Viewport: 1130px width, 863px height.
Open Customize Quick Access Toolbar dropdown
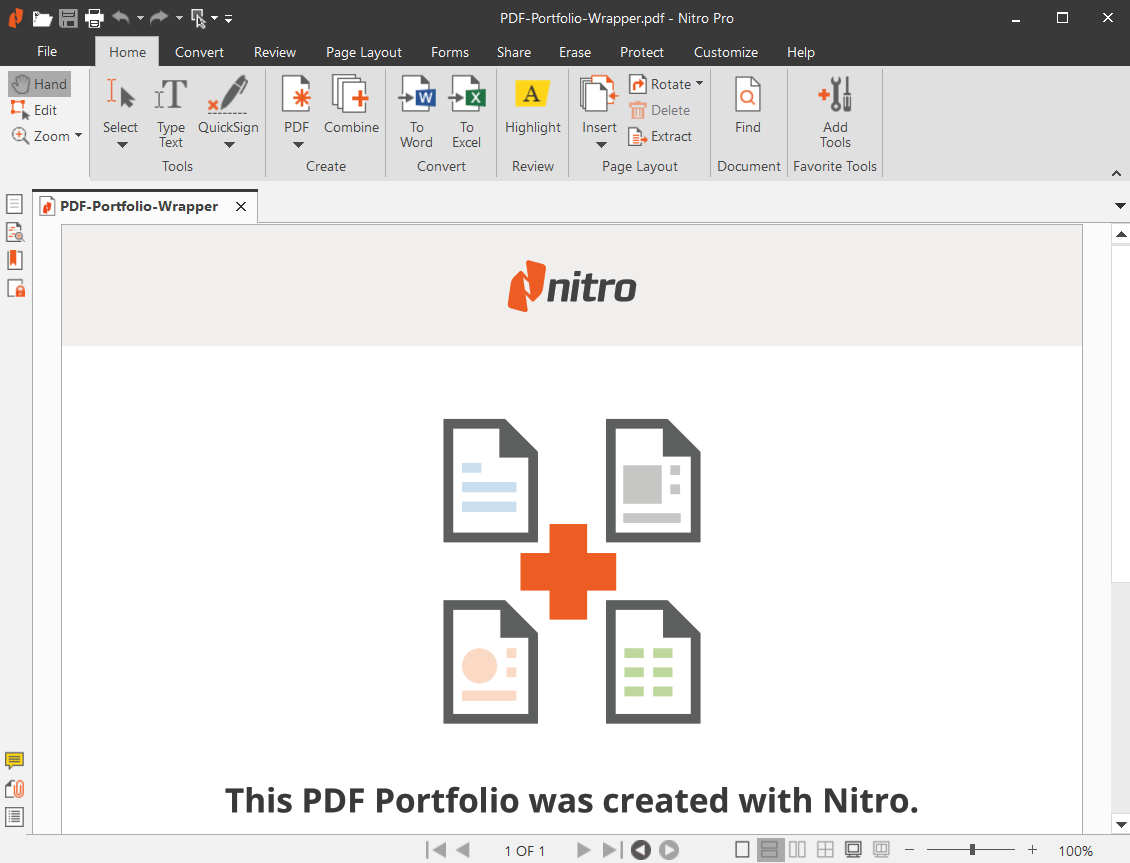pyautogui.click(x=228, y=19)
